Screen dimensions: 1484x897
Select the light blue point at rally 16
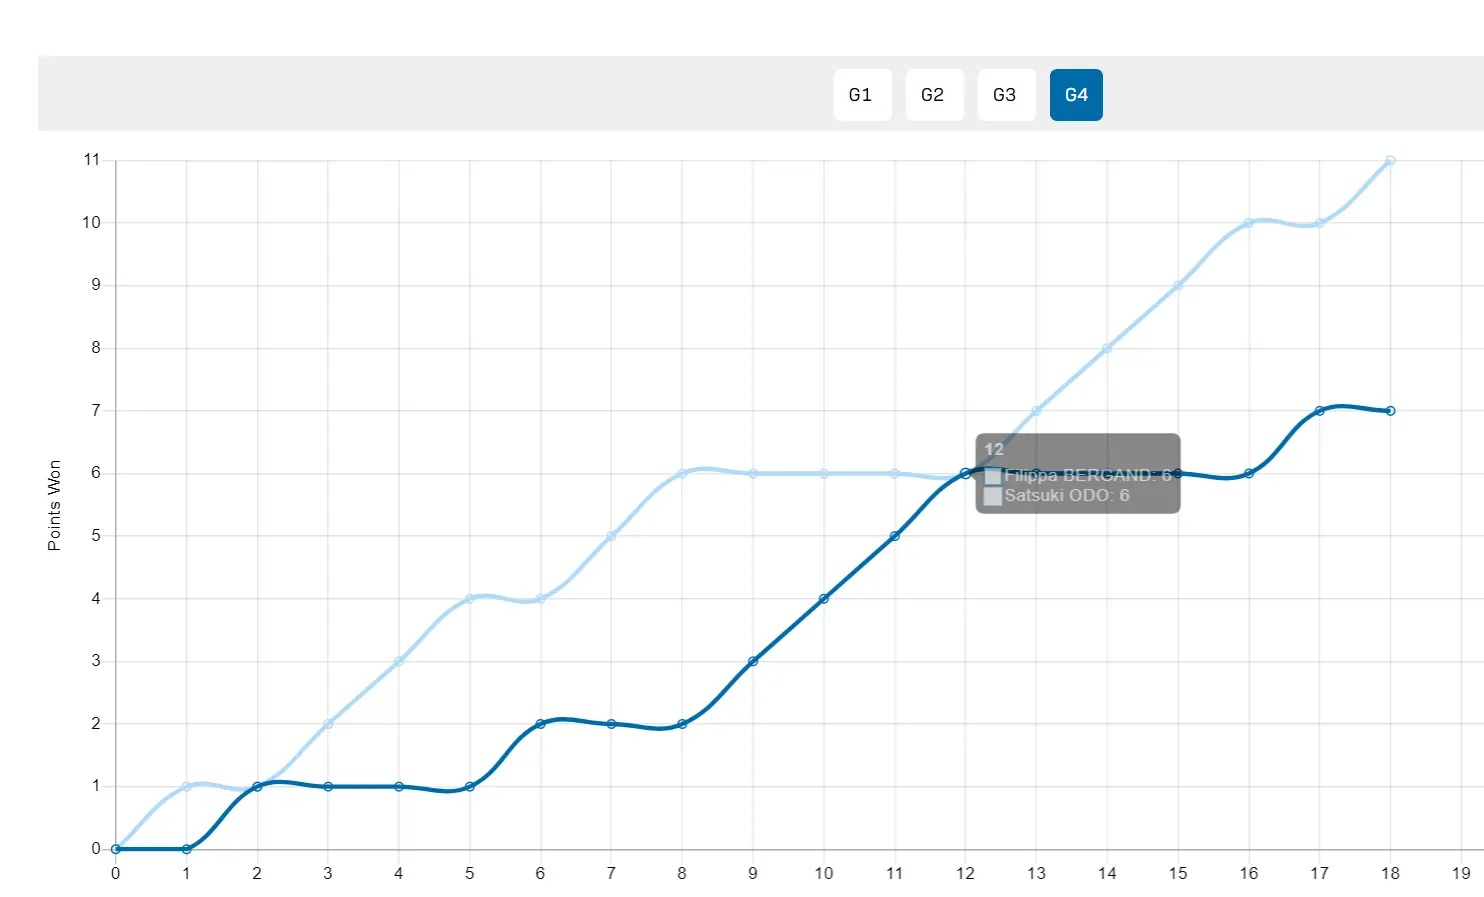click(1249, 223)
